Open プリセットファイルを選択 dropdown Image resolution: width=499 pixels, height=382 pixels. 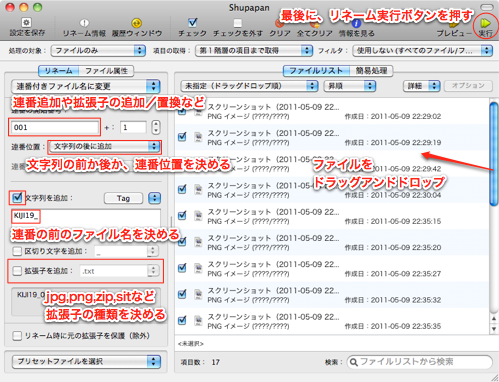point(86,362)
